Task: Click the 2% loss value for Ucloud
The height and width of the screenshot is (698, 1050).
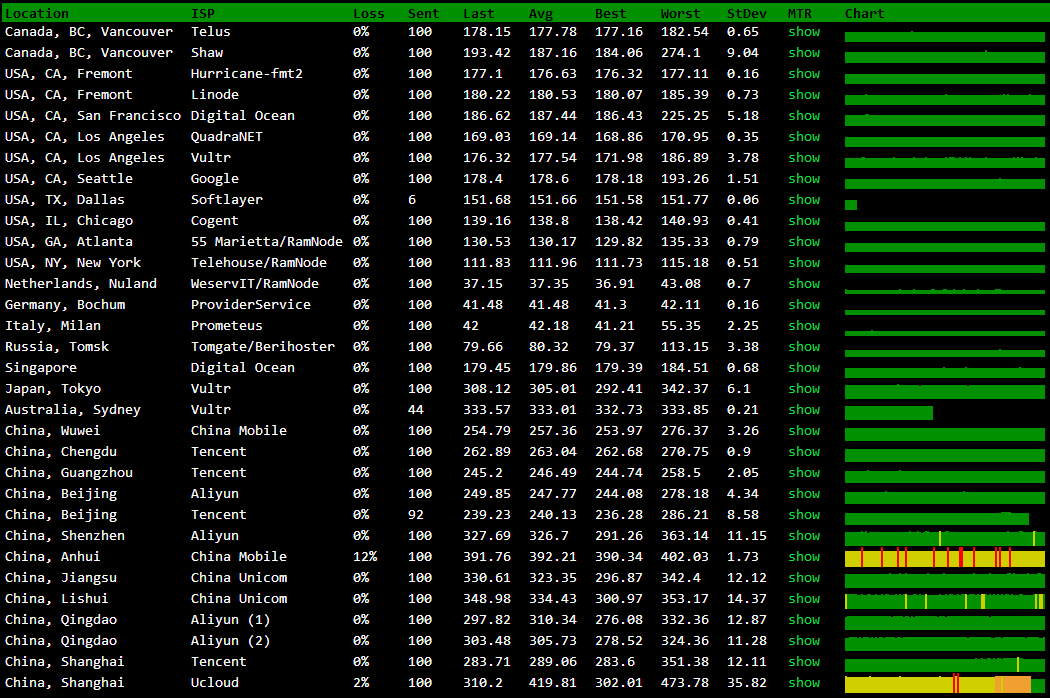Action: tap(361, 682)
